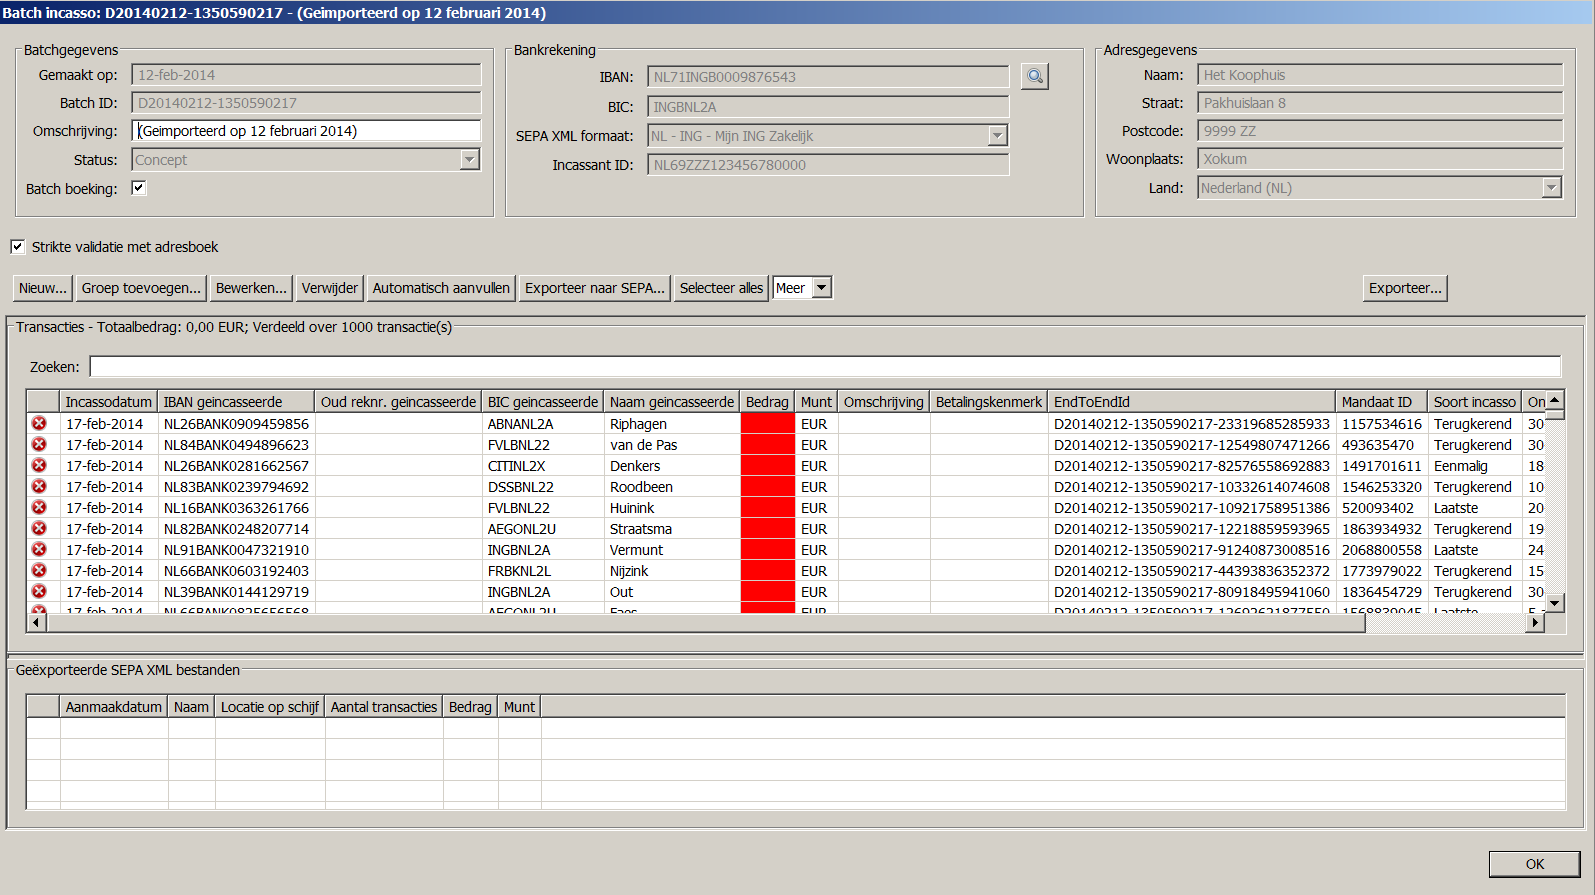The width and height of the screenshot is (1595, 895).
Task: Click into the Zoeken search field
Action: click(x=824, y=367)
